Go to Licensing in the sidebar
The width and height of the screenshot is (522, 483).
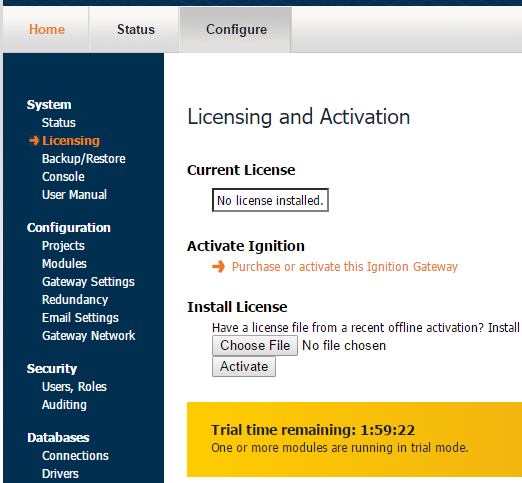[71, 141]
